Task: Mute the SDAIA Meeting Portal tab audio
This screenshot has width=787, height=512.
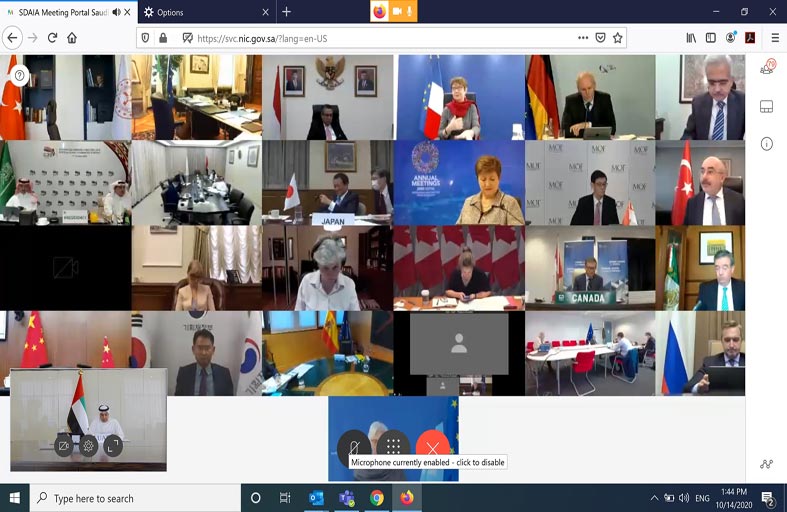Action: 117,12
